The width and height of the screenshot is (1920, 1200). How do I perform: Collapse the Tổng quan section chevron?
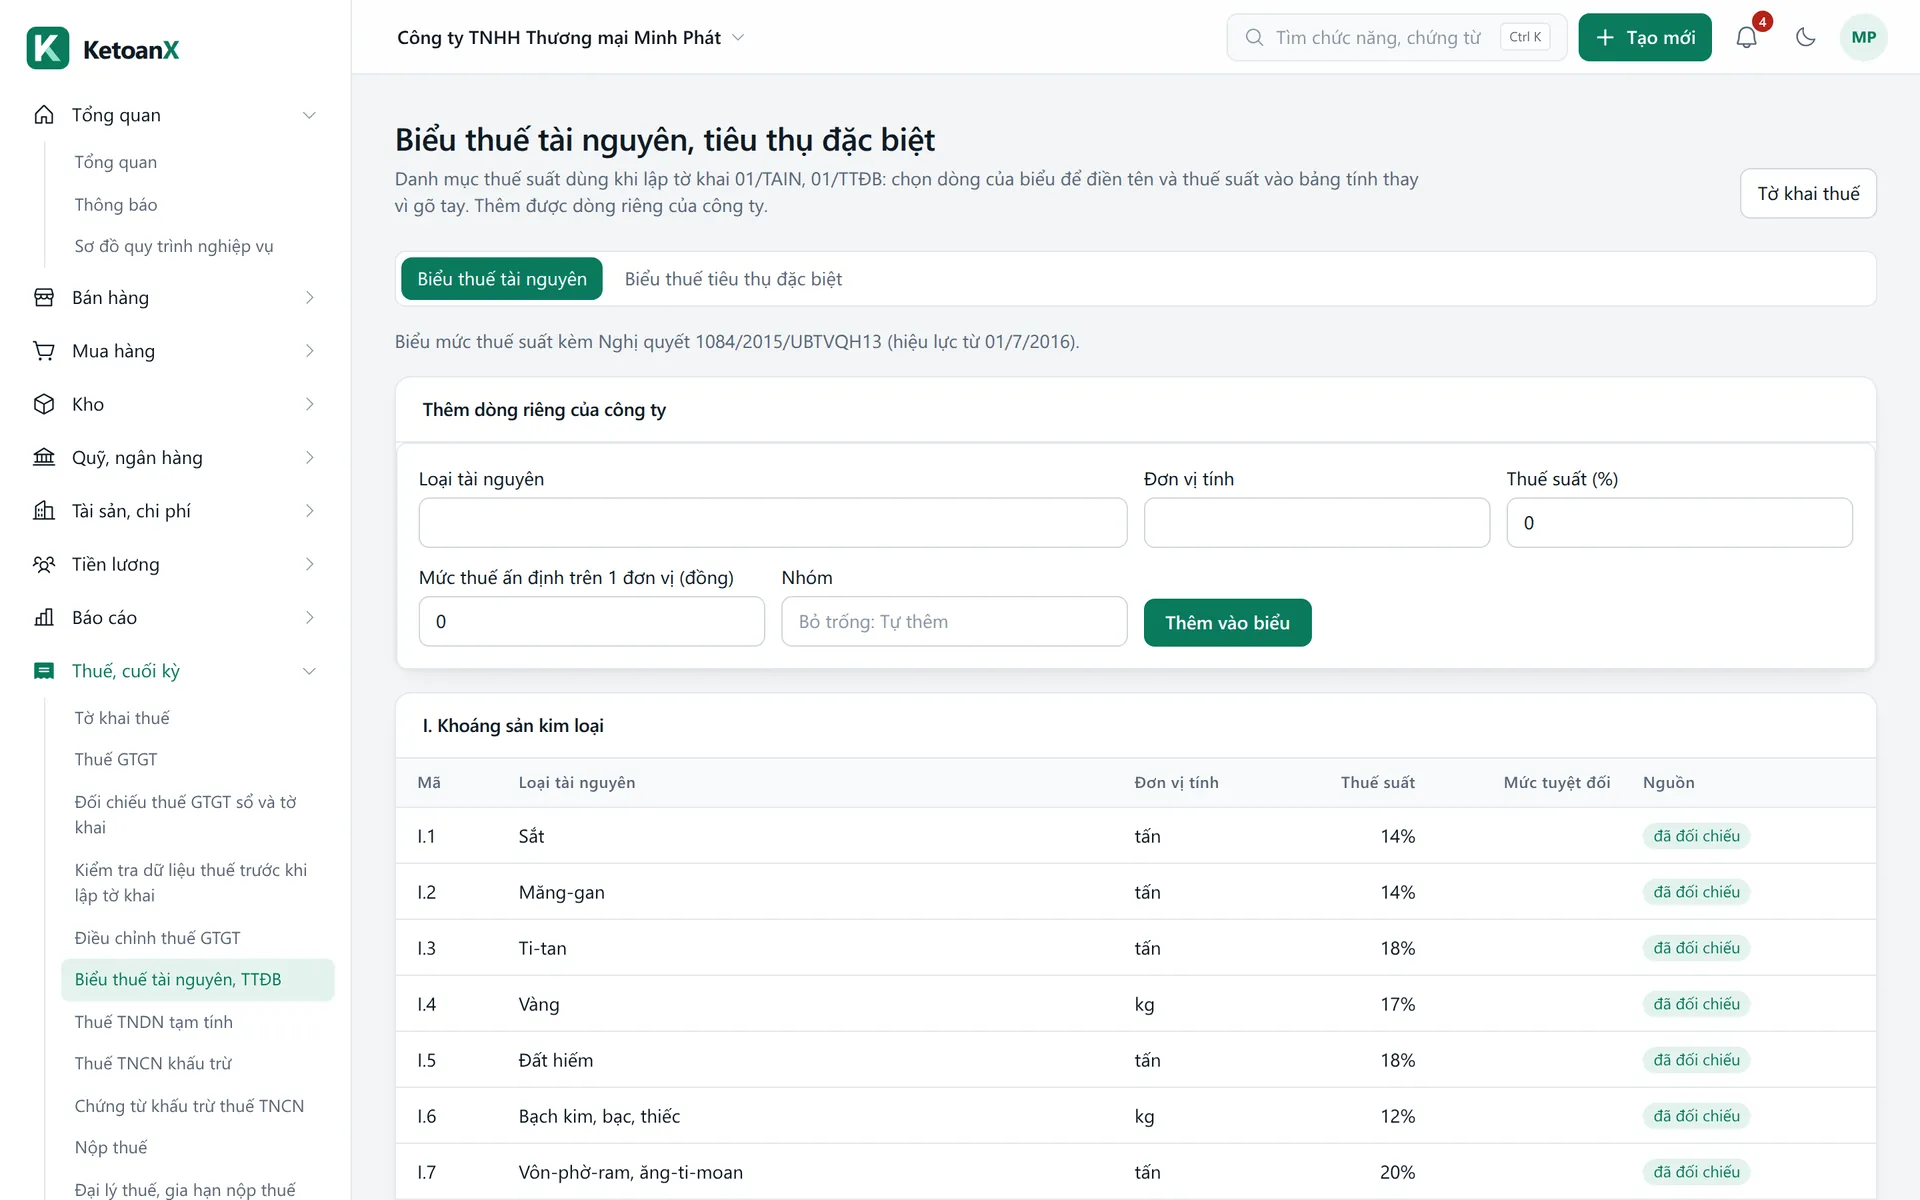309,115
